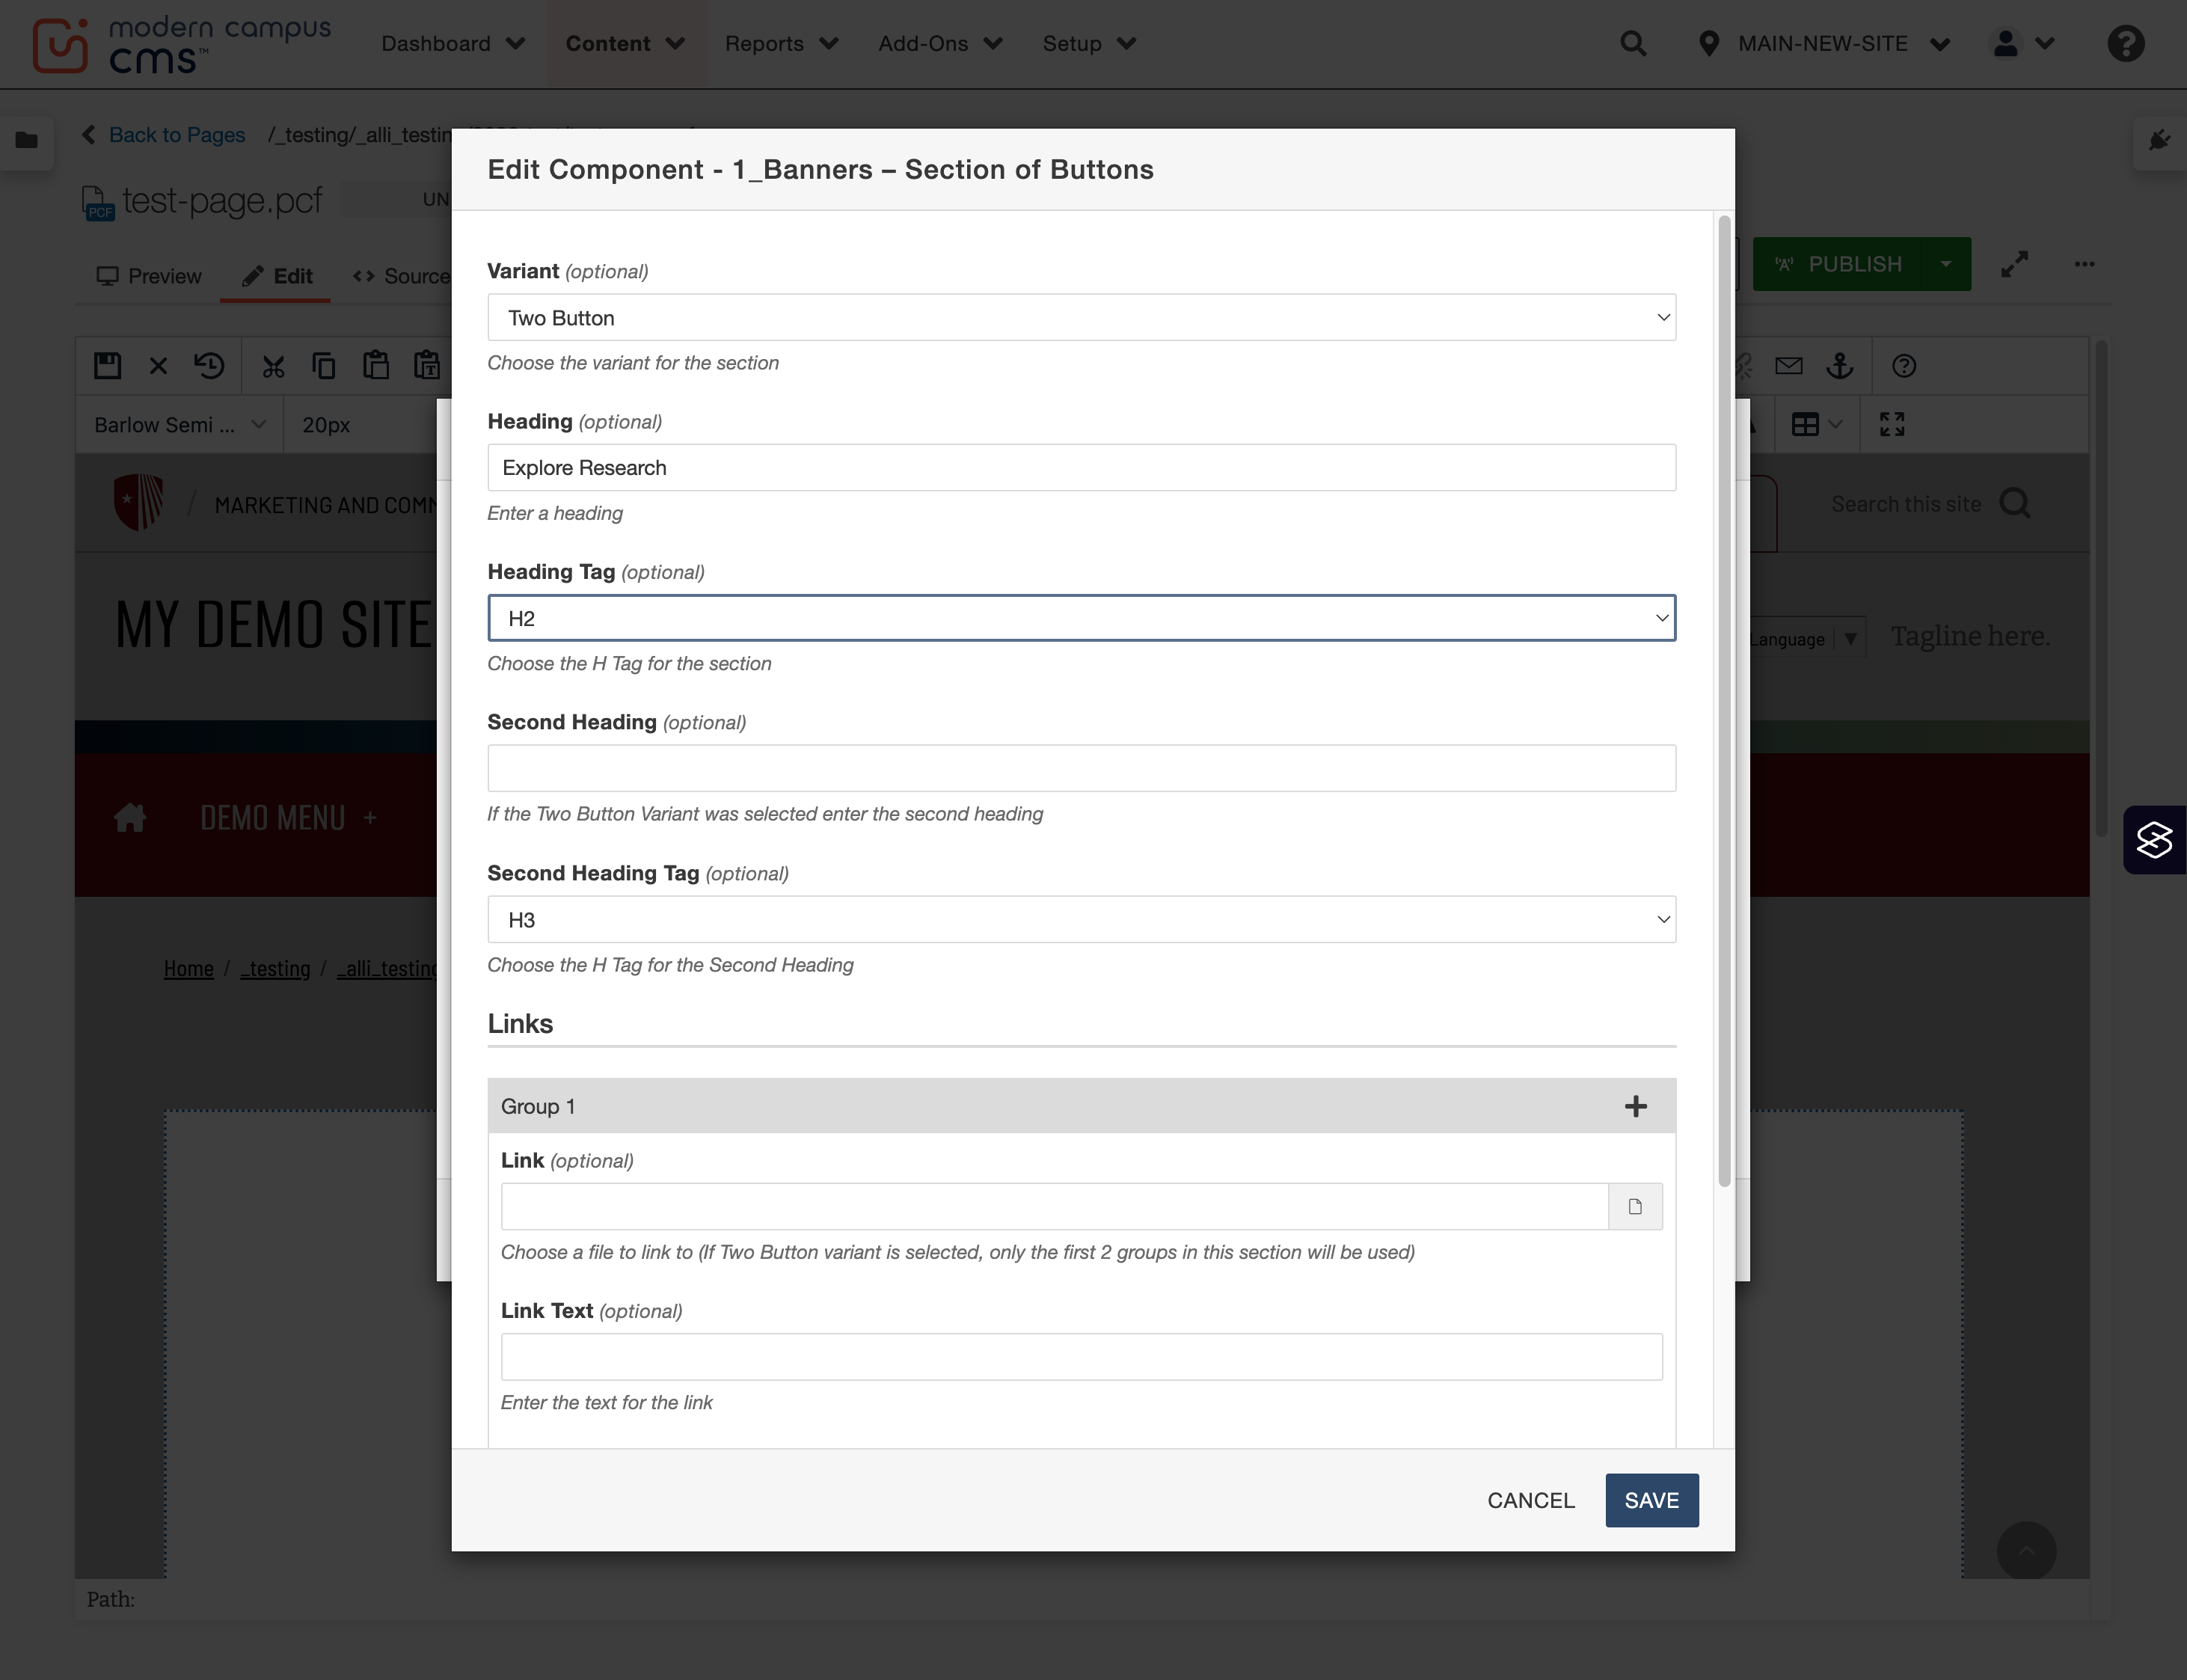Switch to the Edit tab
The image size is (2187, 1680).
pos(277,276)
